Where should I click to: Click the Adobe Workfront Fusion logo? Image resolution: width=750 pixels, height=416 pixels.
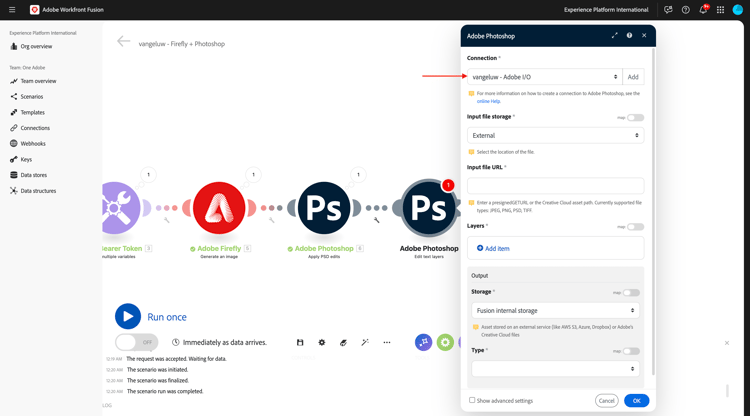pos(34,10)
